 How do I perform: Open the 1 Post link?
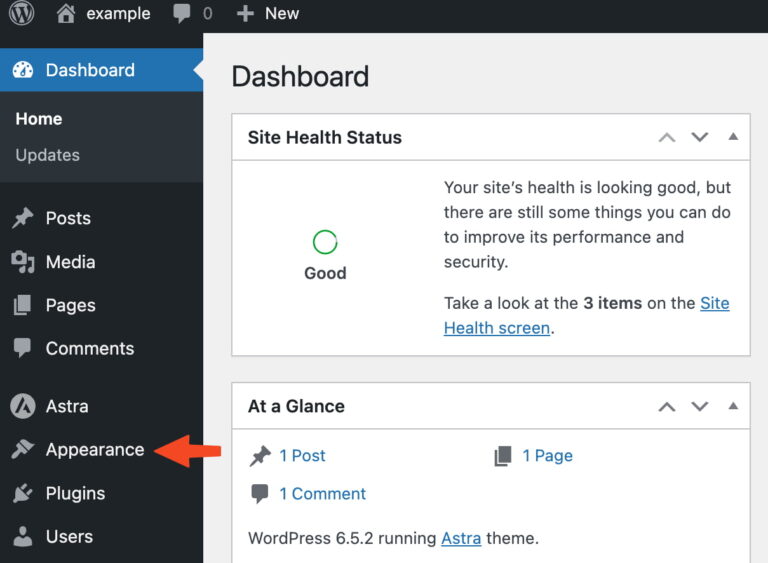pos(302,456)
